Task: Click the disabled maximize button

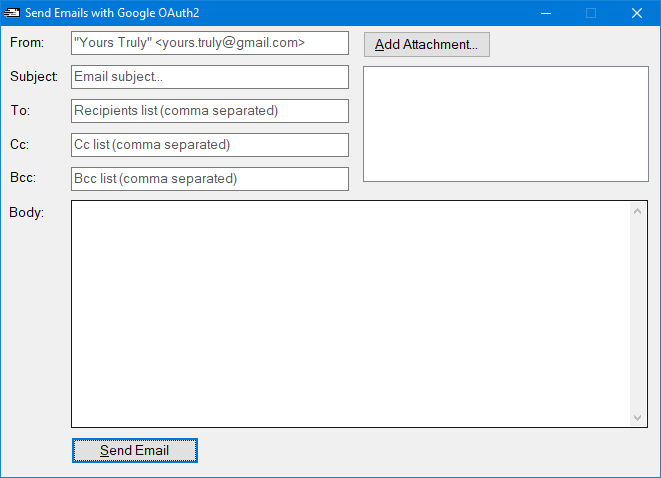Action: coord(591,13)
